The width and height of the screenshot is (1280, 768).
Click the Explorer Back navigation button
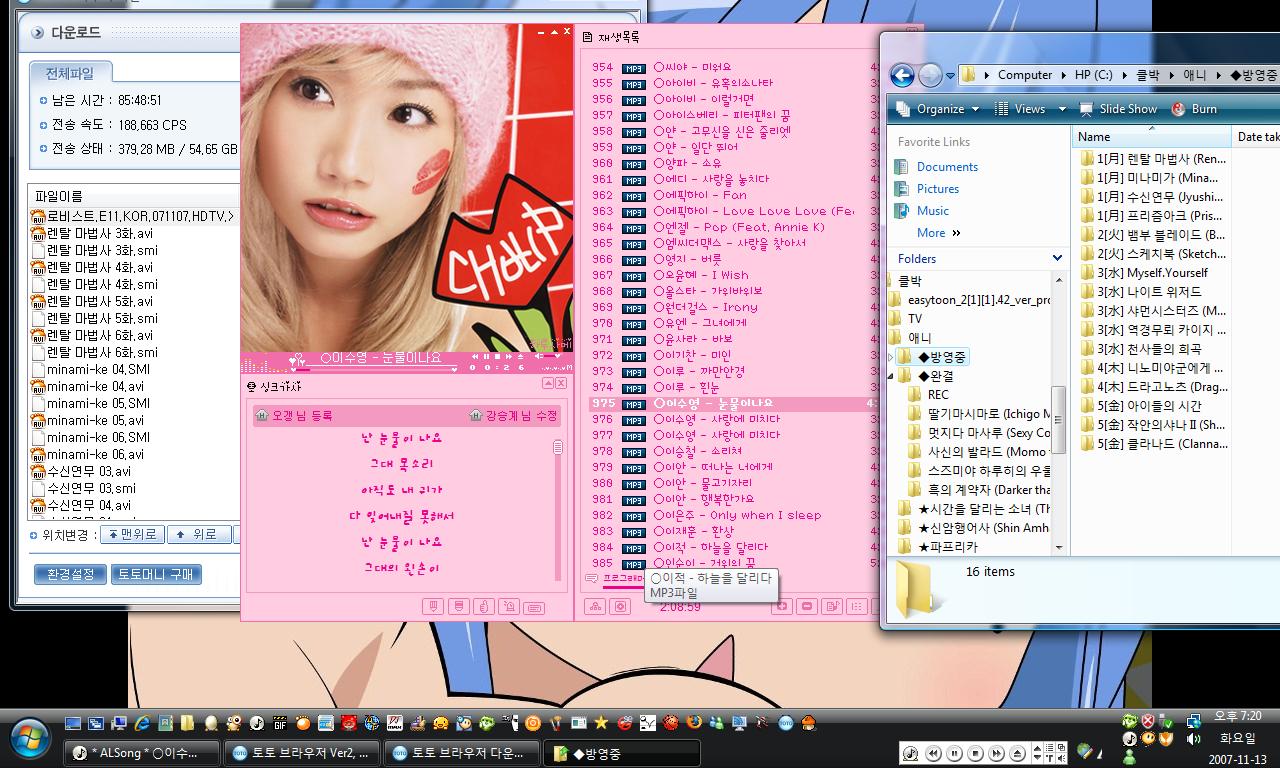click(902, 75)
